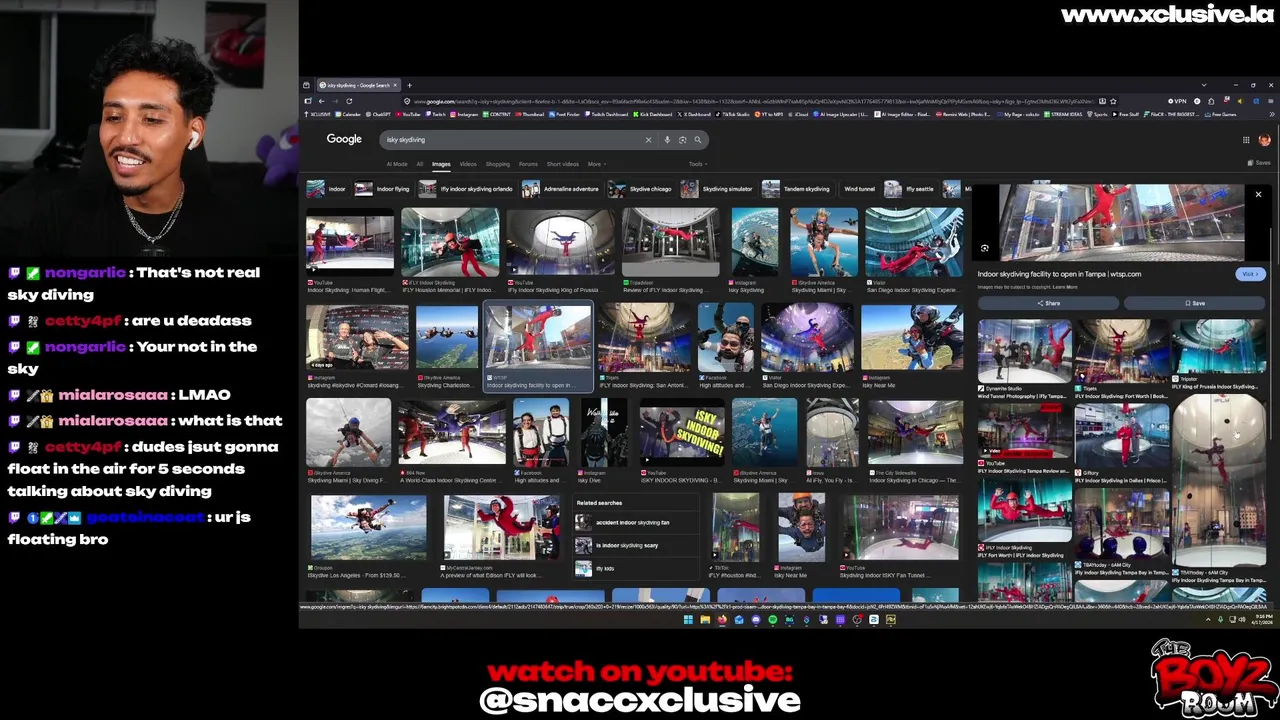Image resolution: width=1280 pixels, height=720 pixels.
Task: Click the Google logo
Action: coord(344,139)
